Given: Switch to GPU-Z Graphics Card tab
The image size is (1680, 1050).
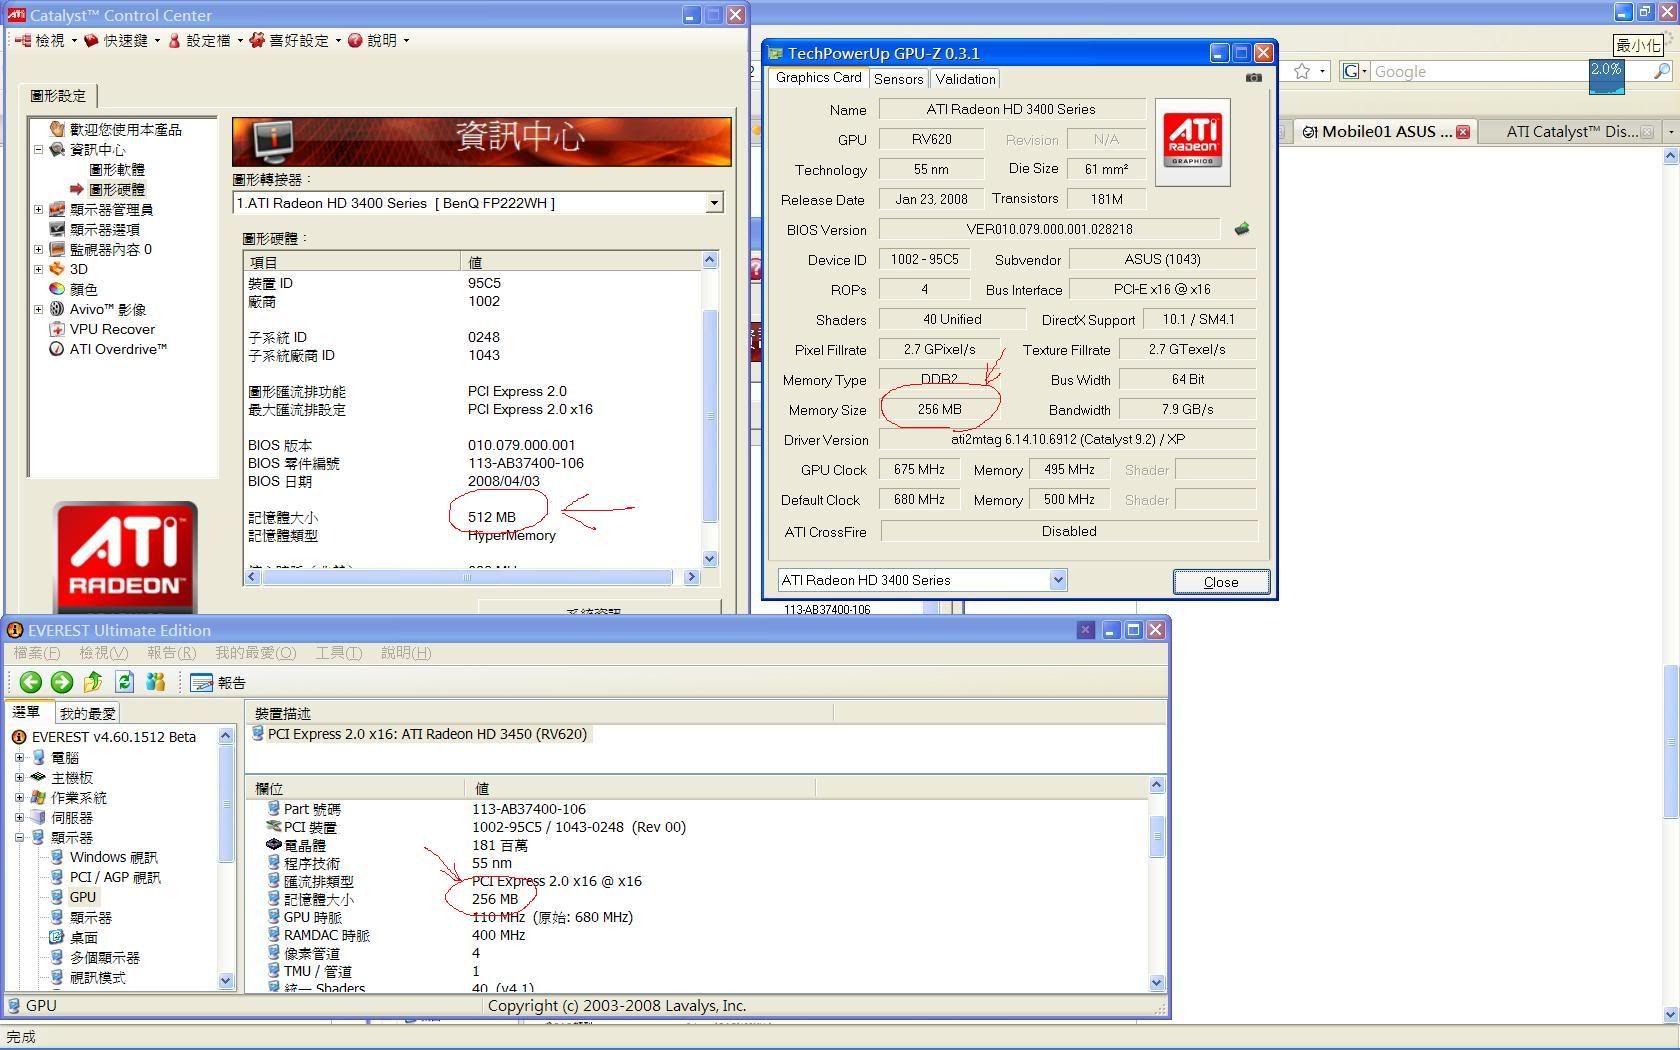Looking at the screenshot, I should [x=818, y=78].
